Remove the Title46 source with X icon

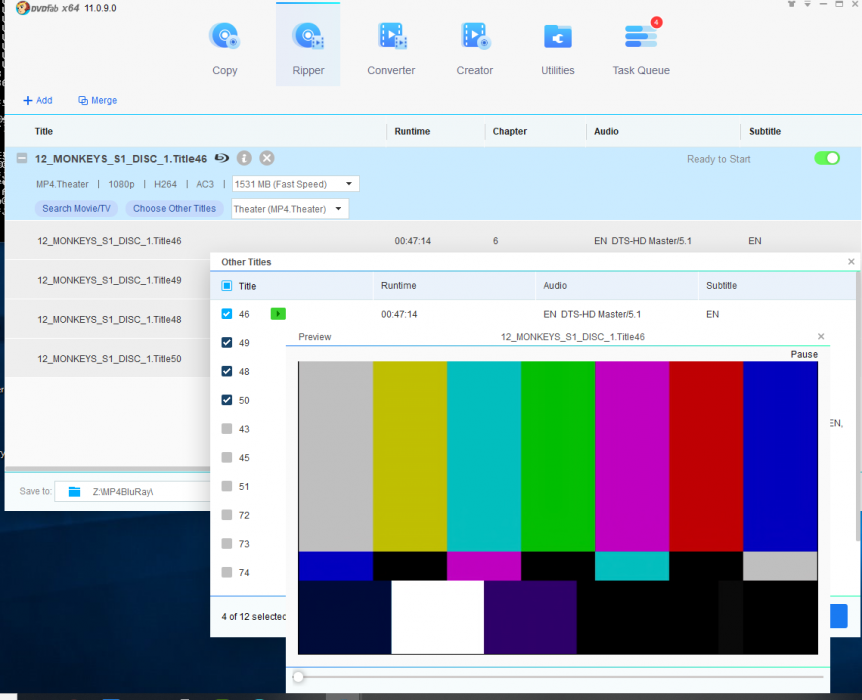[267, 158]
